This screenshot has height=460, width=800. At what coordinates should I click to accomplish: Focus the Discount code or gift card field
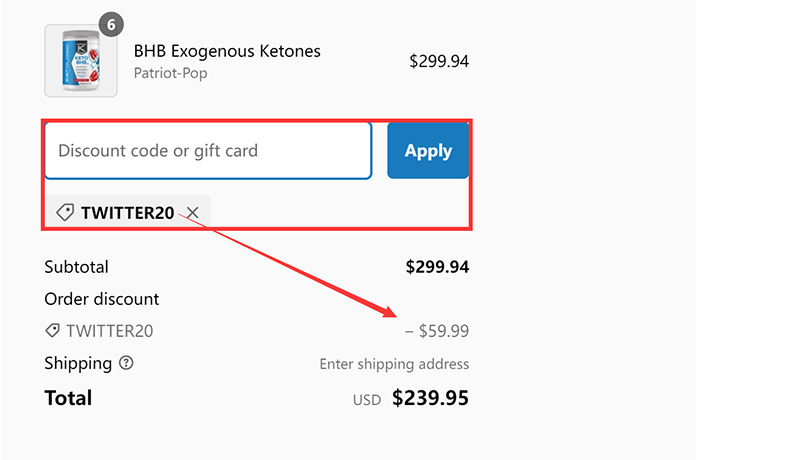[207, 151]
